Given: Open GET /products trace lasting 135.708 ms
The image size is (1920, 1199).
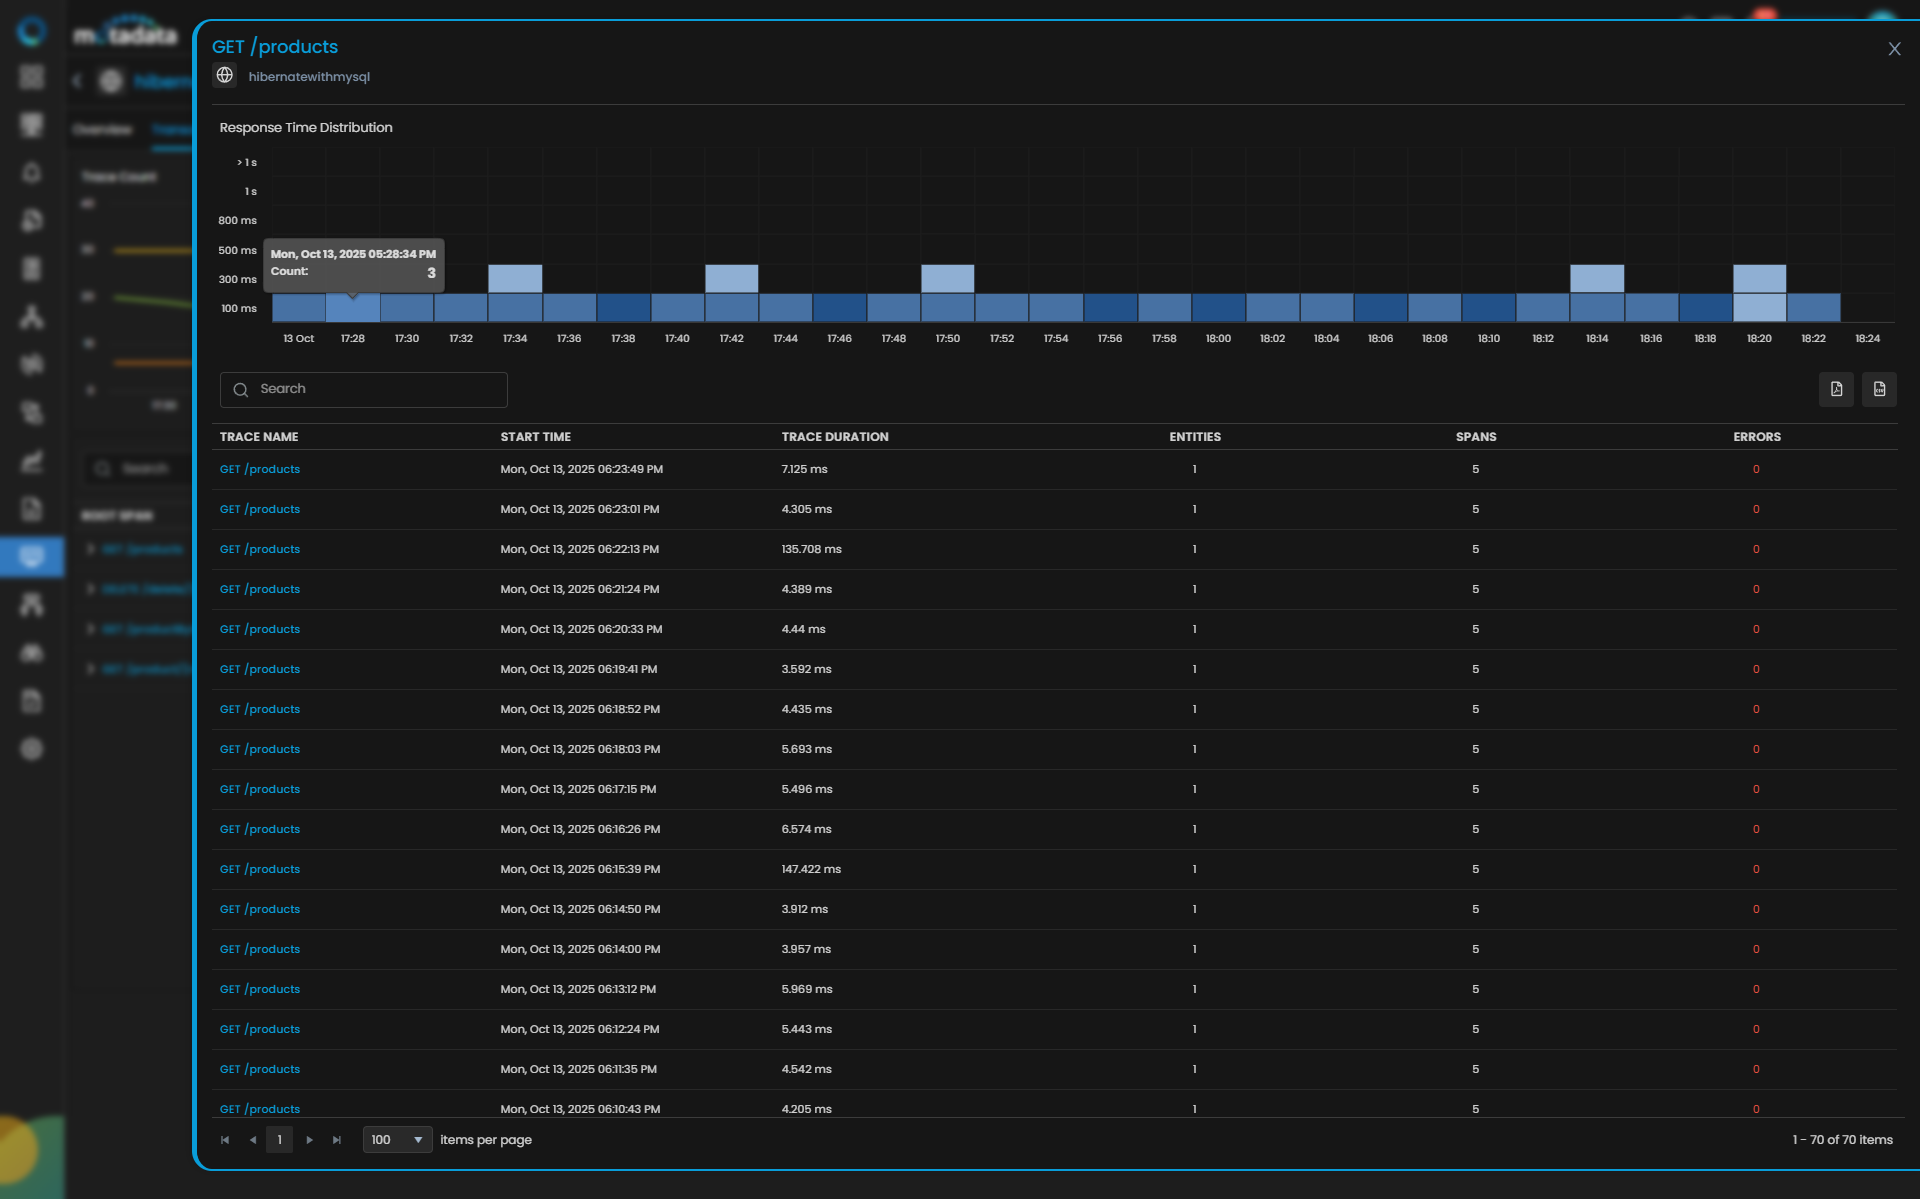Looking at the screenshot, I should 260,549.
